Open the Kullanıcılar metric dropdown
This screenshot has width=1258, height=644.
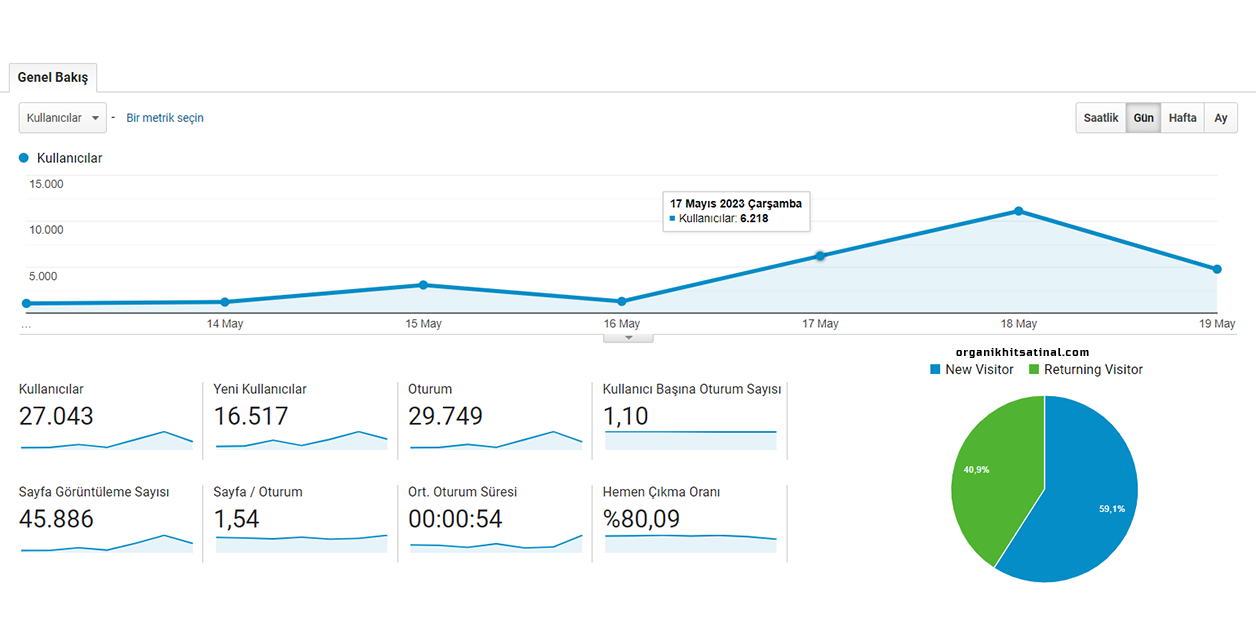pos(63,118)
